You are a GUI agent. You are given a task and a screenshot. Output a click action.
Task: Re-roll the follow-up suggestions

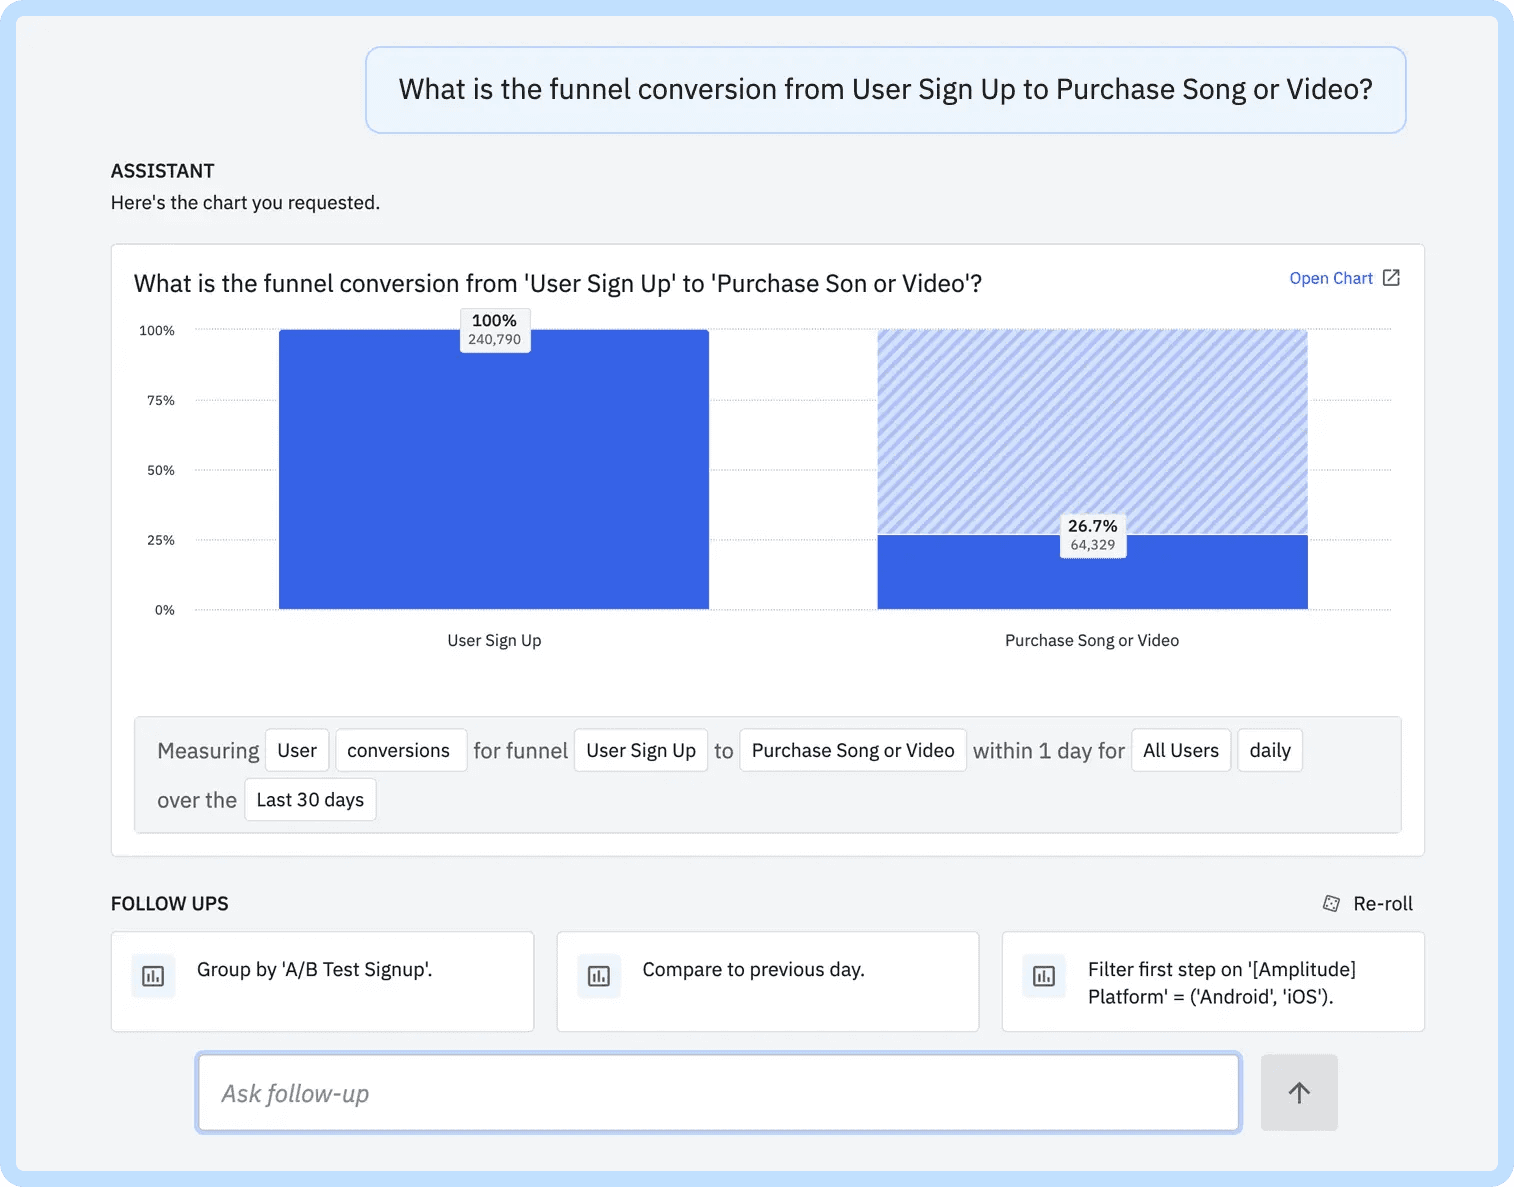click(1382, 903)
